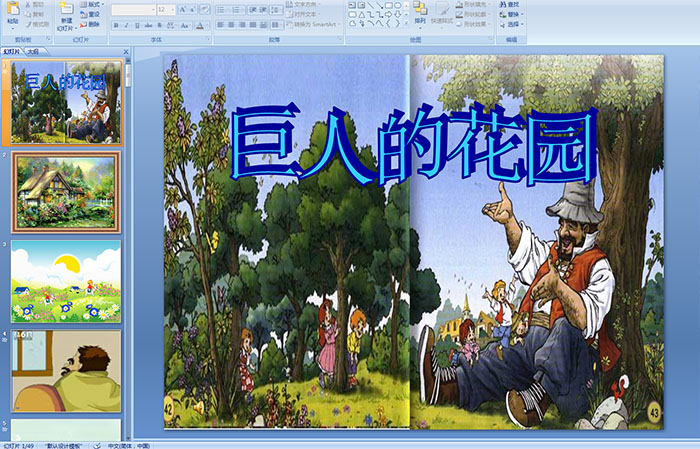Close the slide thumbnail pane

(126, 52)
